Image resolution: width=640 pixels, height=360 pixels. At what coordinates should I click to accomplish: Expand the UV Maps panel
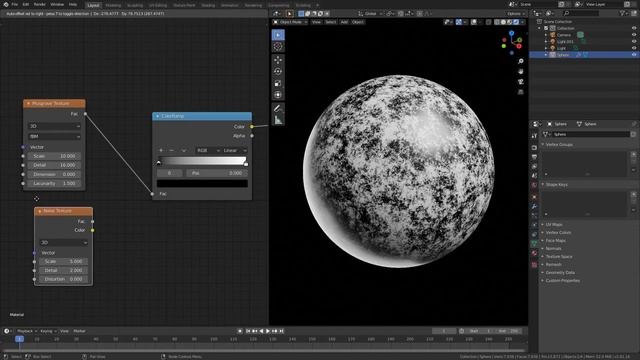[554, 224]
